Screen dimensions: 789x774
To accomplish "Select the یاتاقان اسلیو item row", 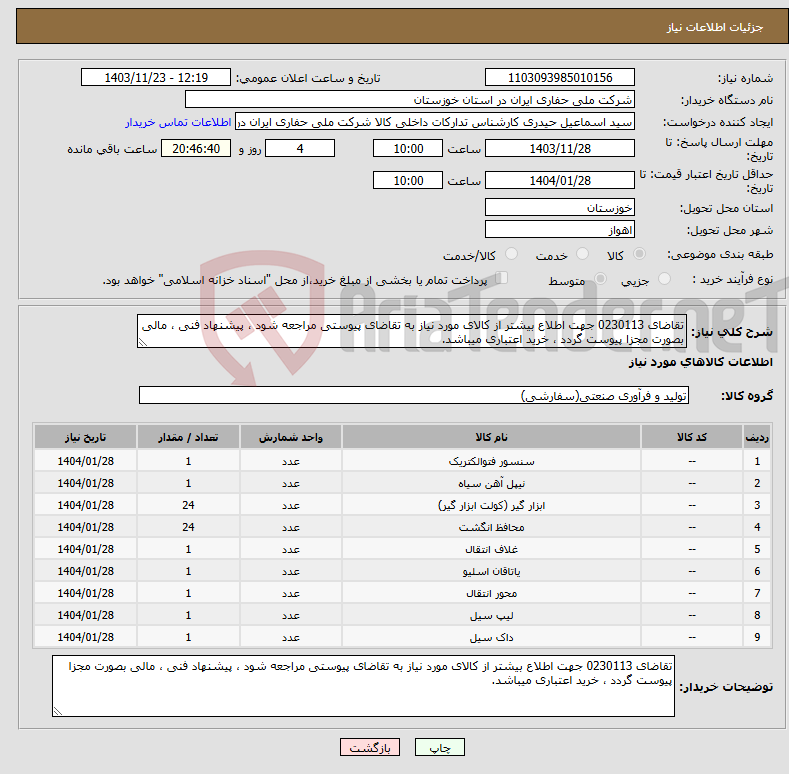I will [x=402, y=571].
